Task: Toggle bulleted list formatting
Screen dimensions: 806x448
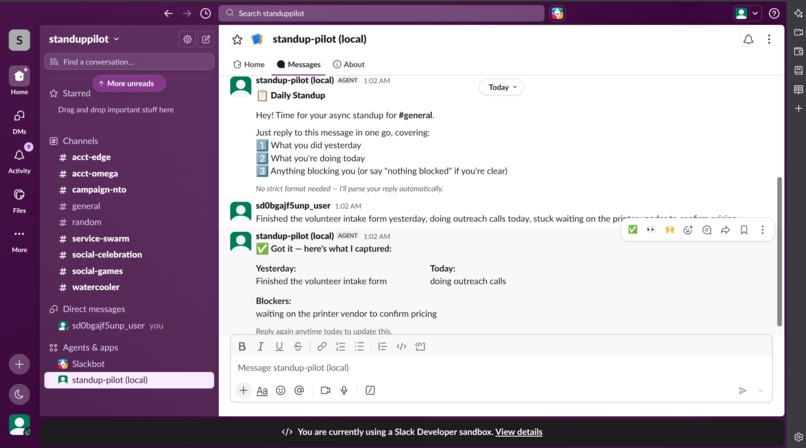Action: [x=359, y=347]
